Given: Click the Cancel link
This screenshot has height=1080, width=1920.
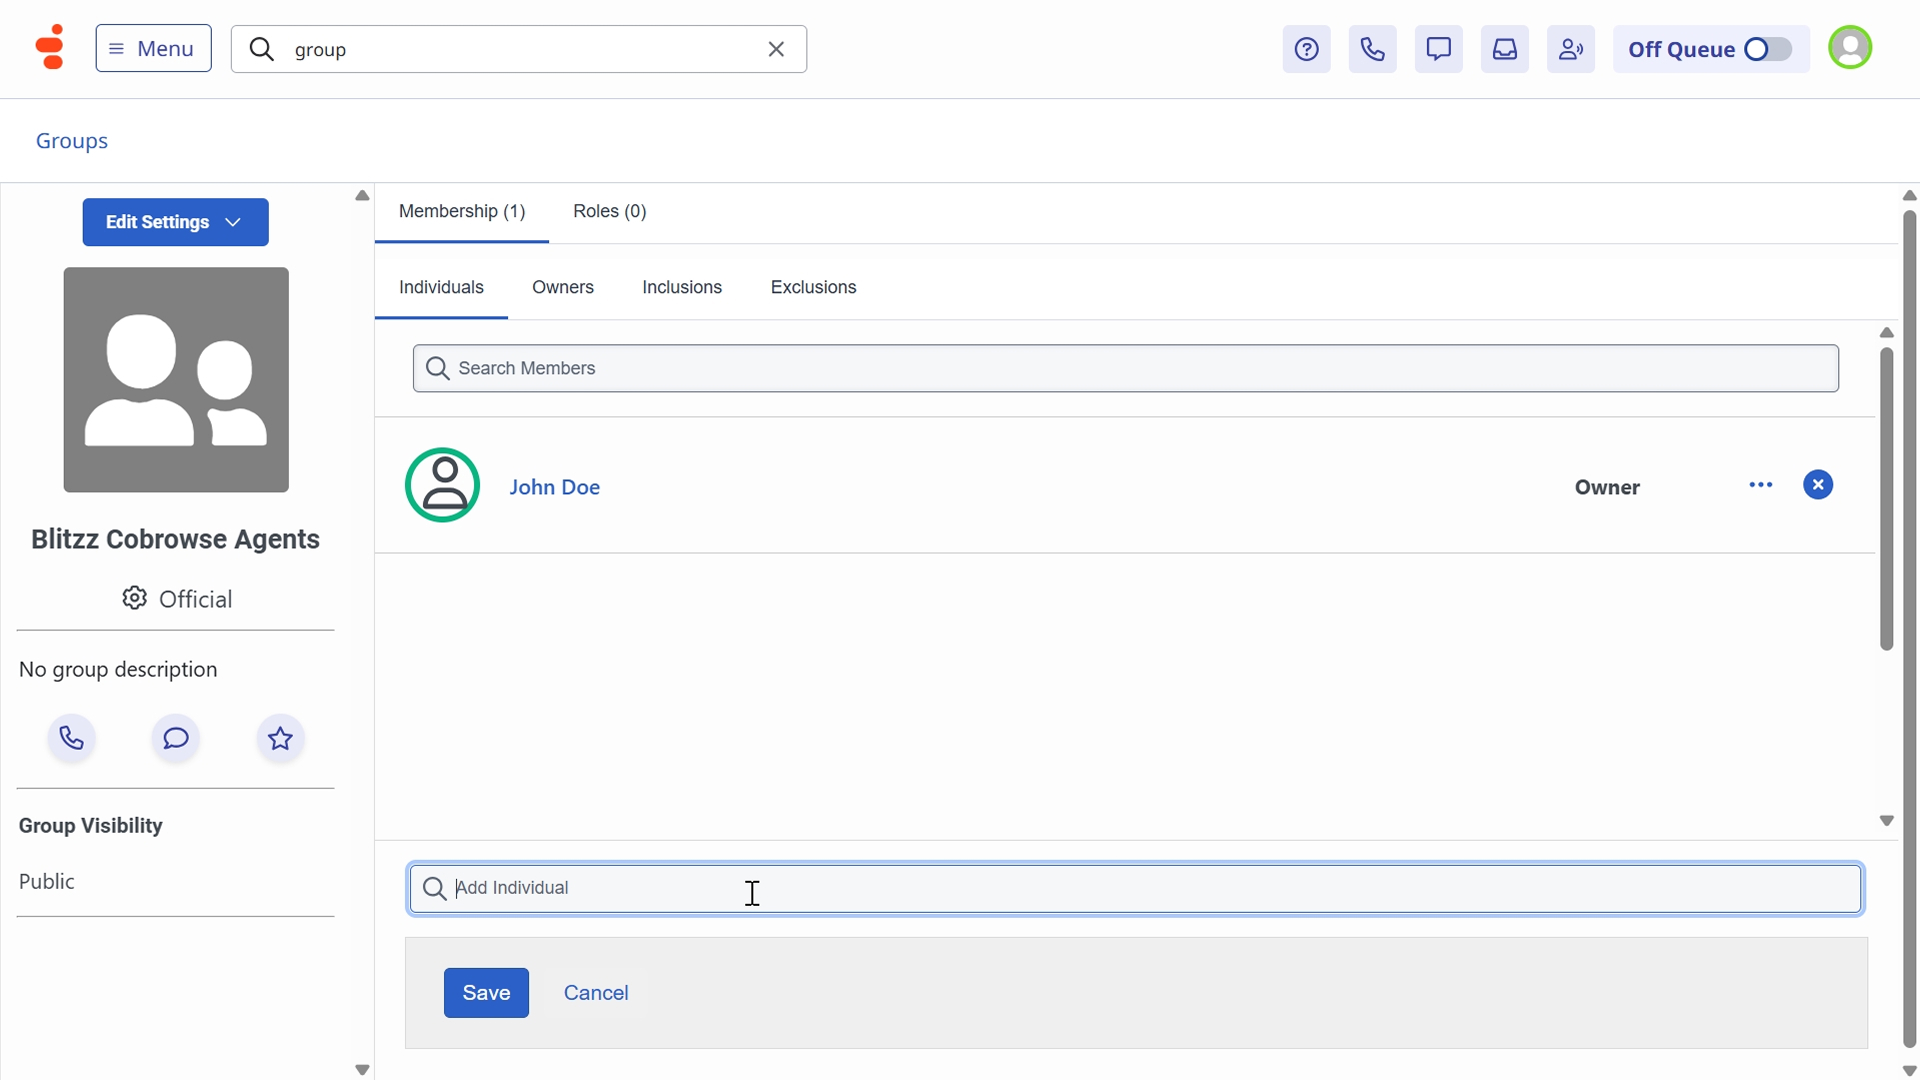Looking at the screenshot, I should click(595, 992).
